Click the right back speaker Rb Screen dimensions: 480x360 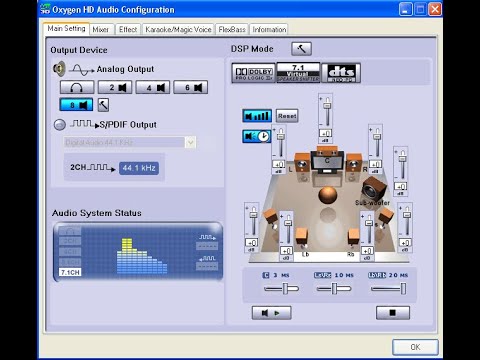[x=353, y=237]
